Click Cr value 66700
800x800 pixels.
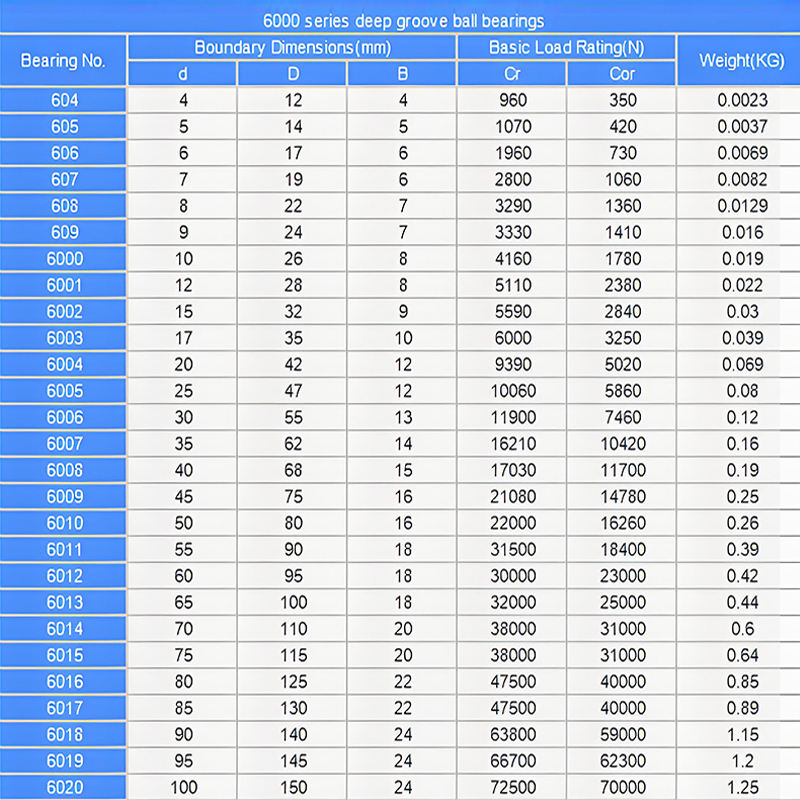click(513, 761)
